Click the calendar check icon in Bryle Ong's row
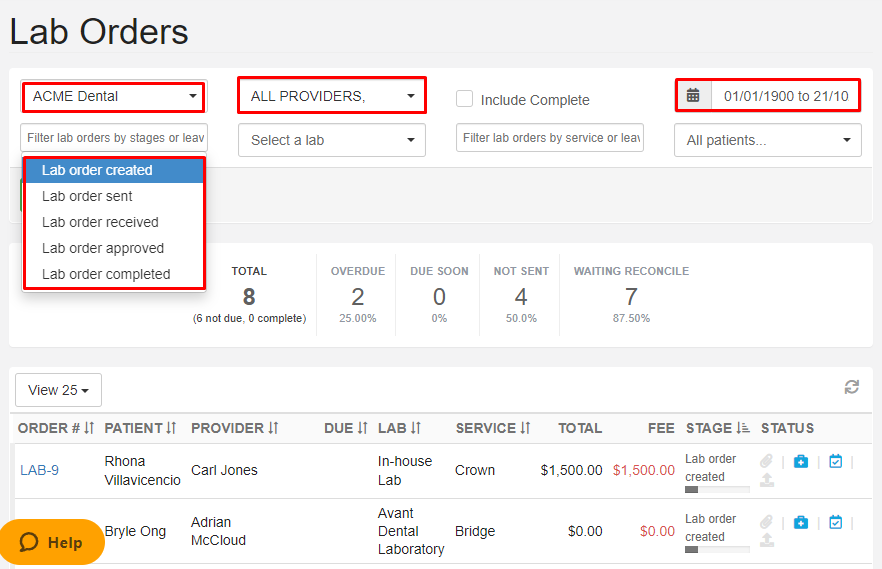The width and height of the screenshot is (882, 569). (836, 522)
